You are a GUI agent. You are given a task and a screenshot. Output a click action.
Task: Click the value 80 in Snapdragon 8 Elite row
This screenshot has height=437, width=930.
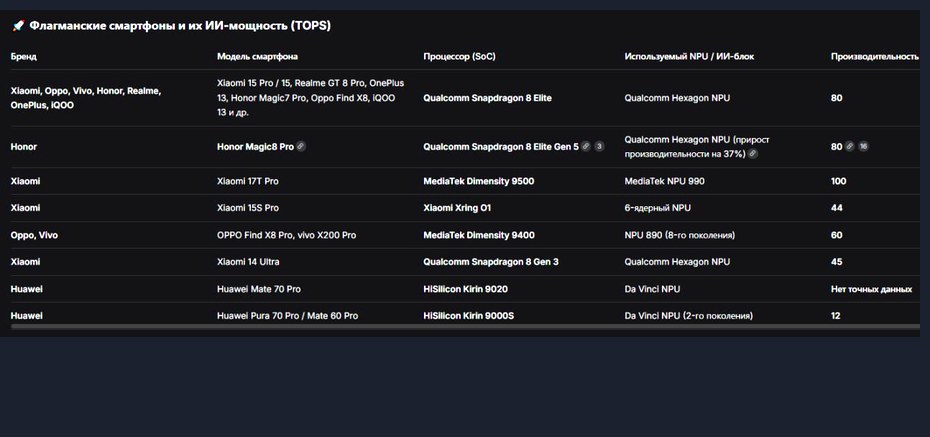836,98
